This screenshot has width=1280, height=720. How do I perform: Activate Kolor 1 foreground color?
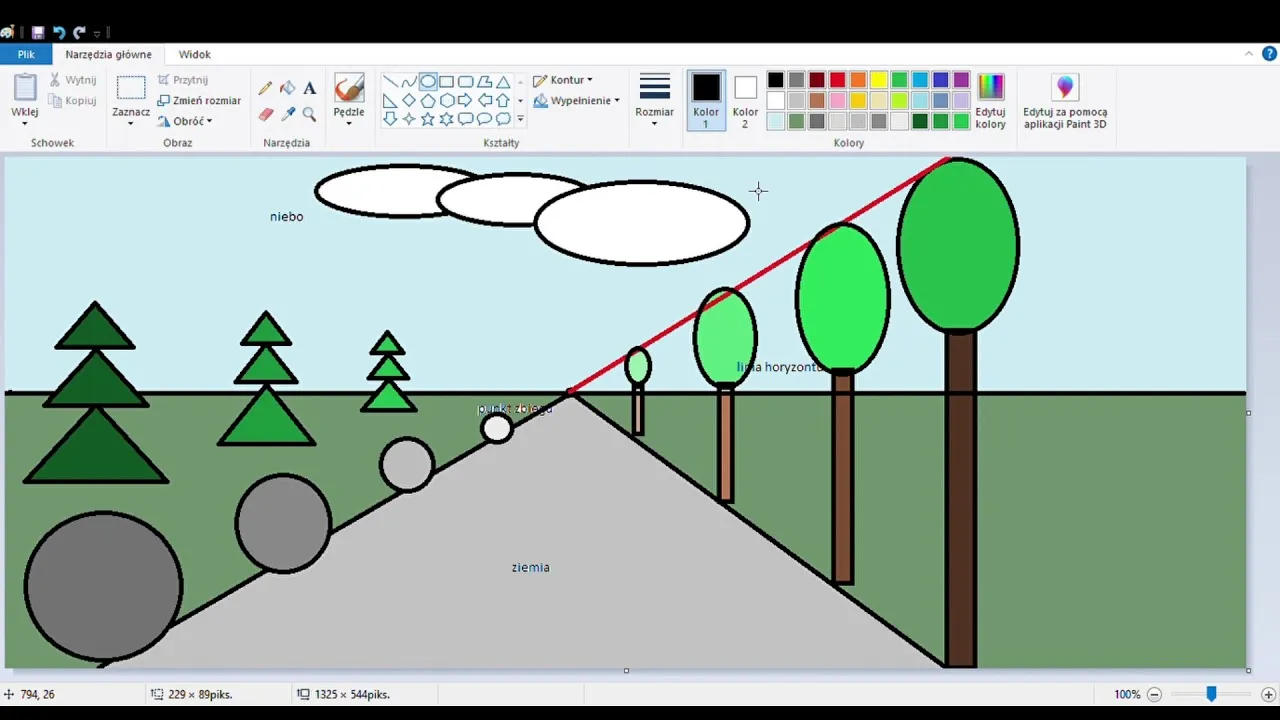click(706, 100)
